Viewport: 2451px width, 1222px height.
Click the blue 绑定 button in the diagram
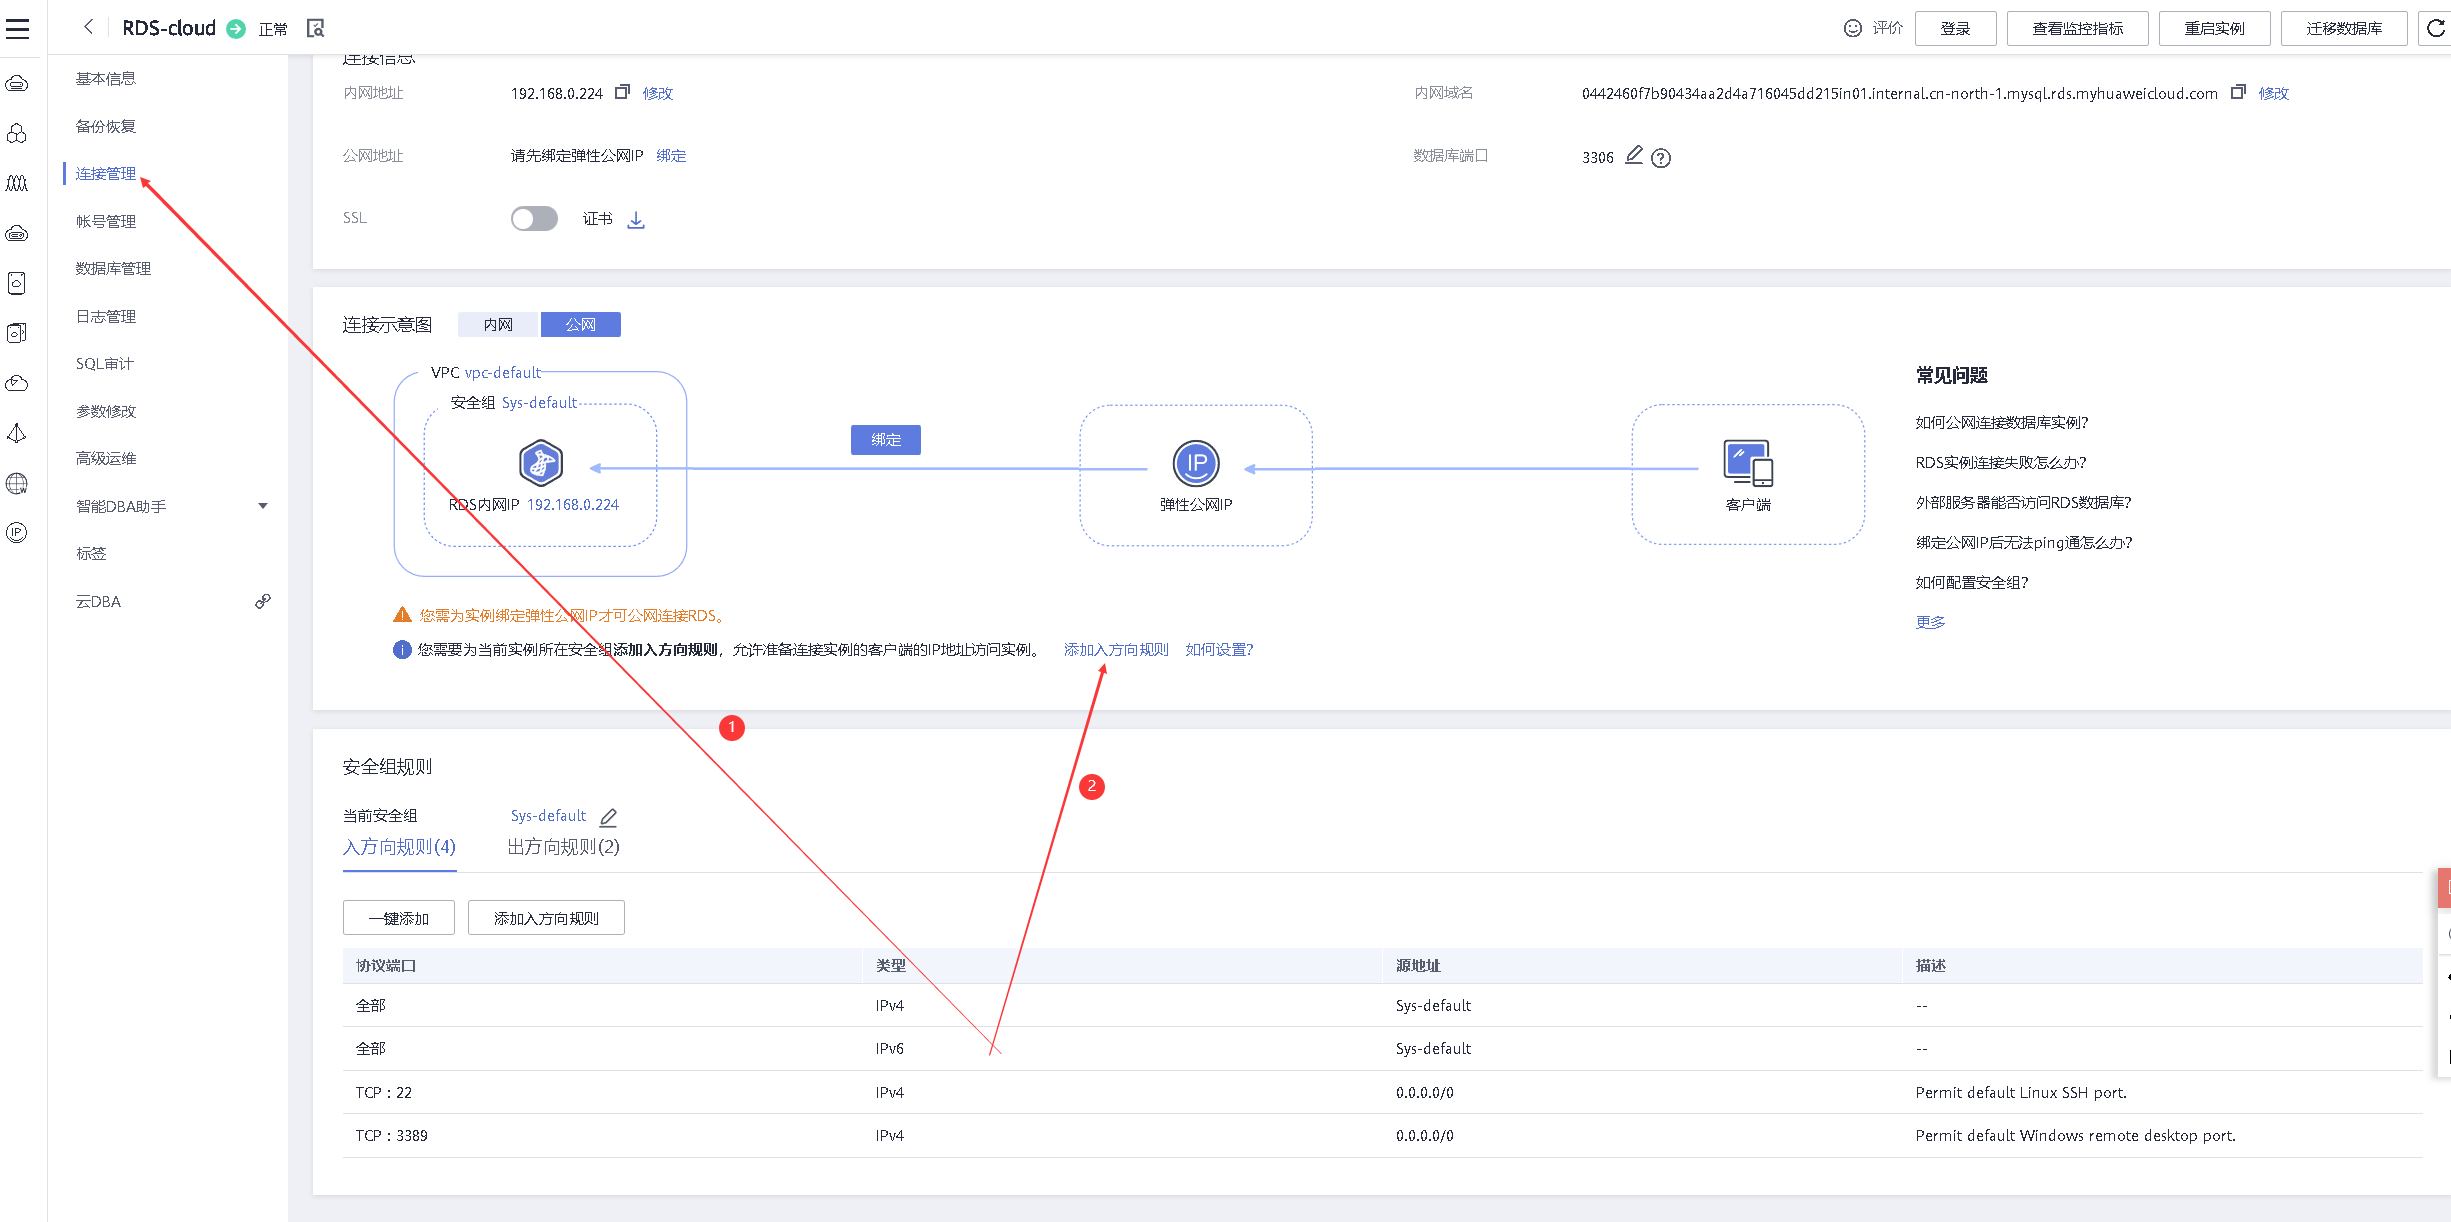885,440
